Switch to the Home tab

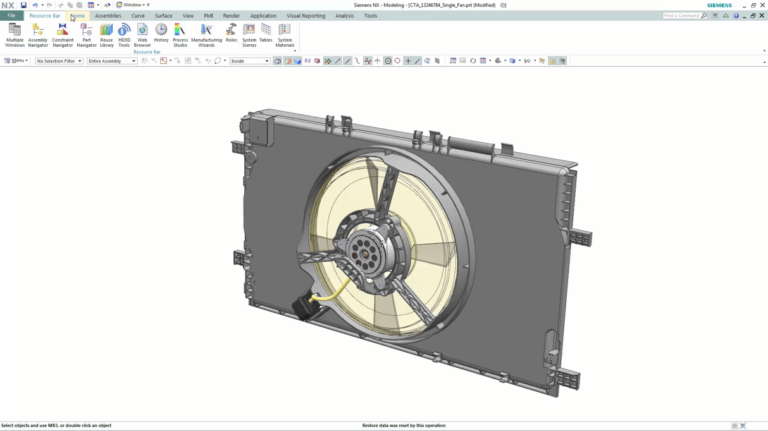pos(77,16)
